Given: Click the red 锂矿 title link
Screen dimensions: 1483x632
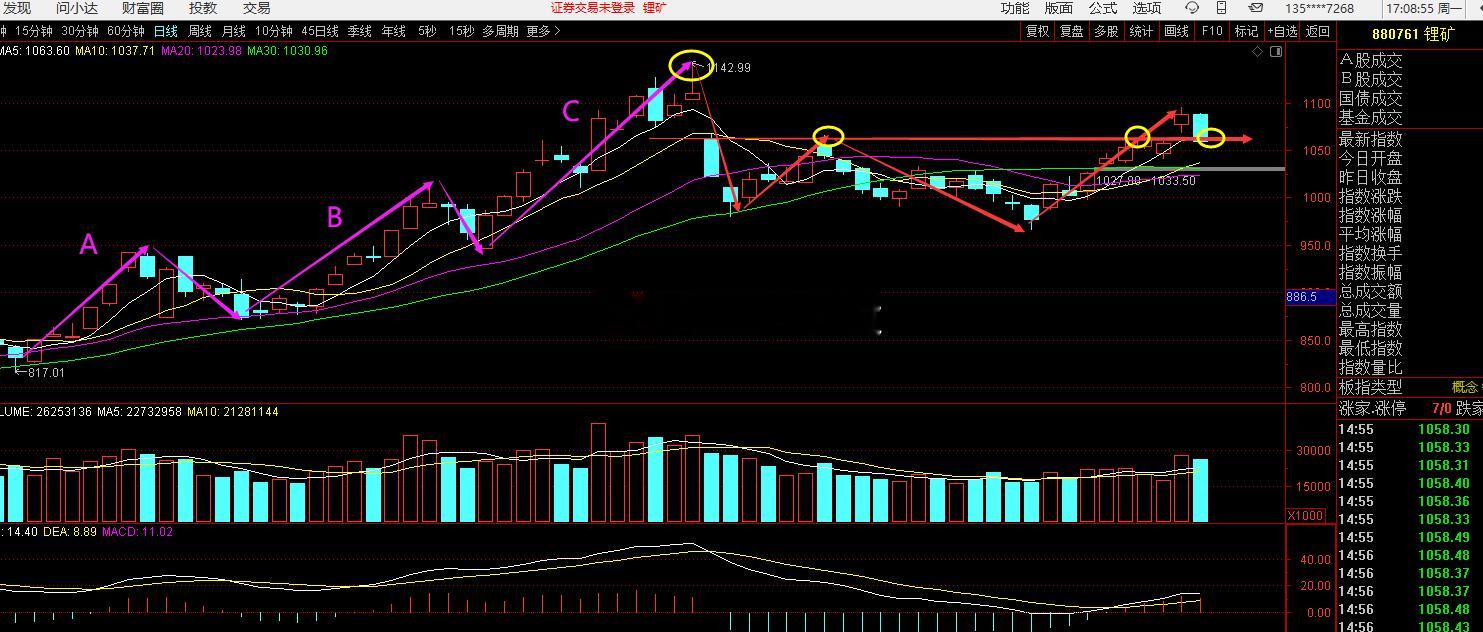Looking at the screenshot, I should coord(655,8).
